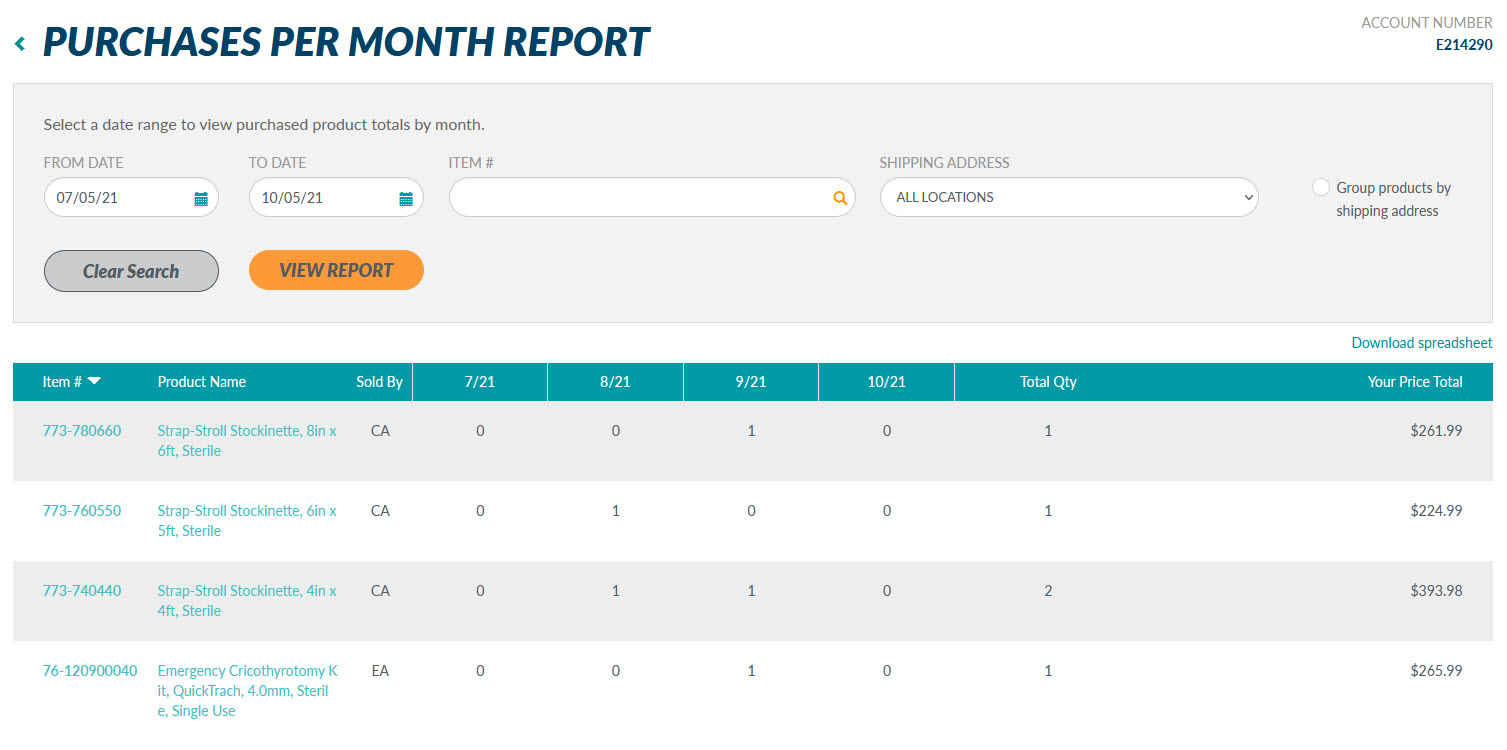The width and height of the screenshot is (1507, 750).
Task: Expand the Shipping Address dropdown
Action: coord(1068,198)
